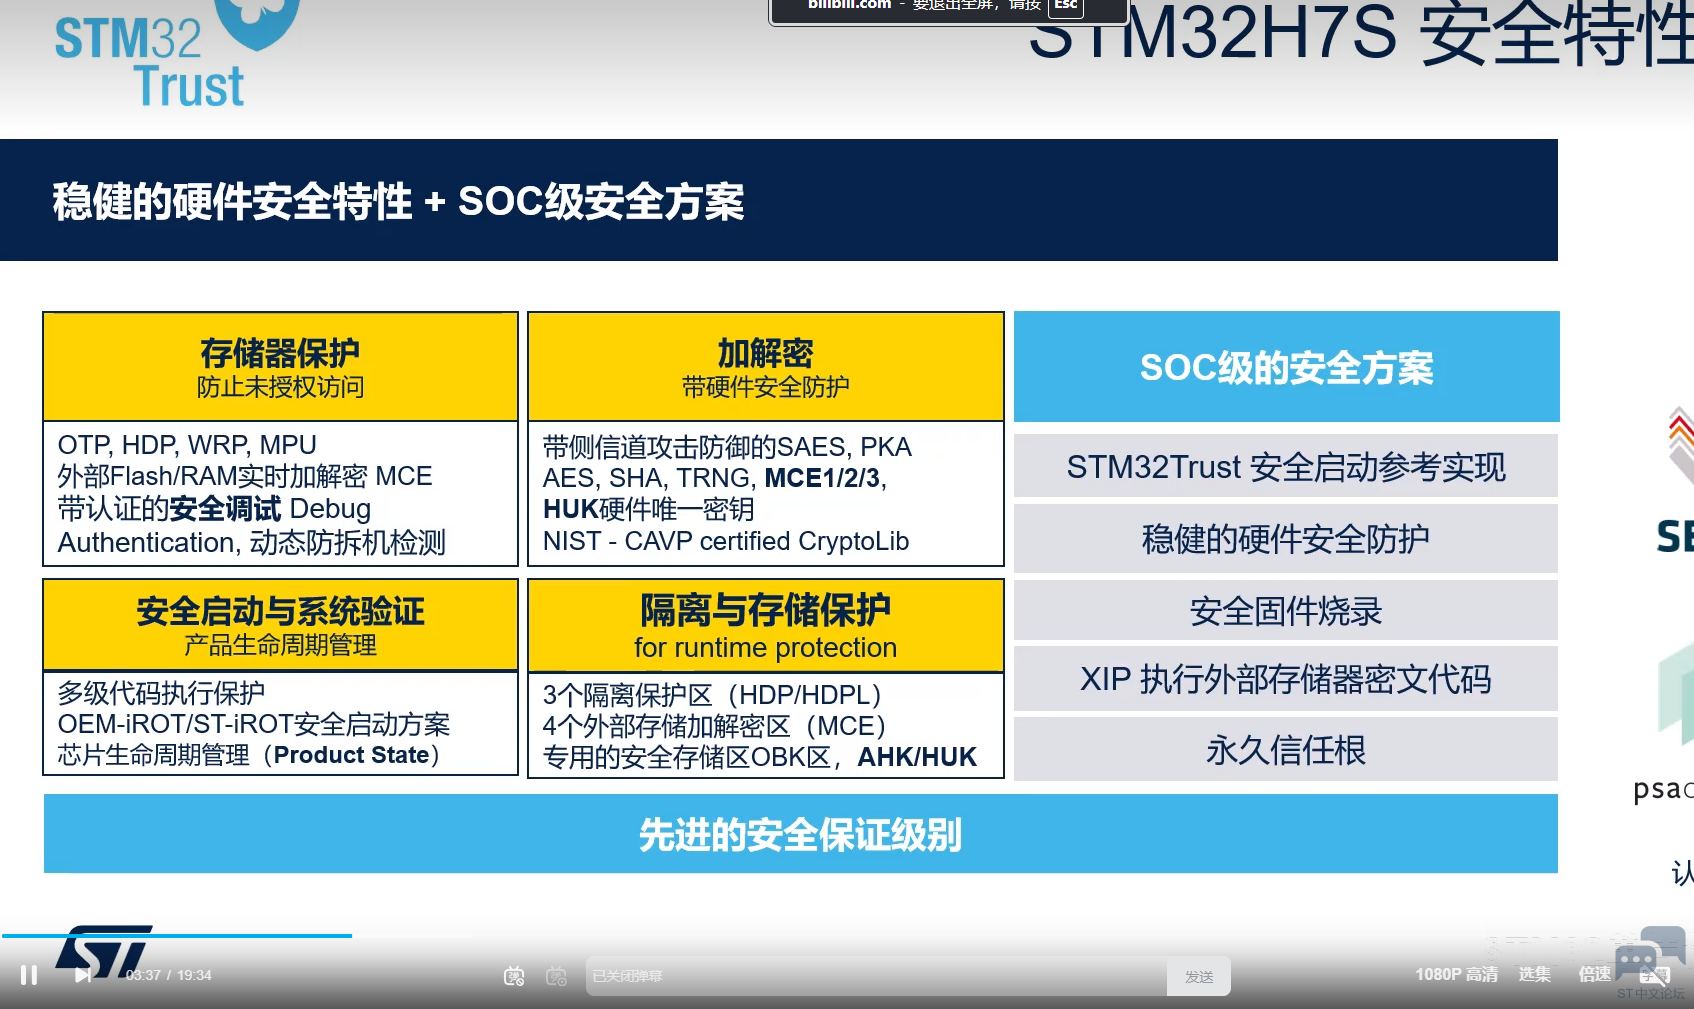The height and width of the screenshot is (1009, 1694).
Task: Click the OEM-iROT/ST-iROT安全启动方案 line
Action: pos(254,724)
